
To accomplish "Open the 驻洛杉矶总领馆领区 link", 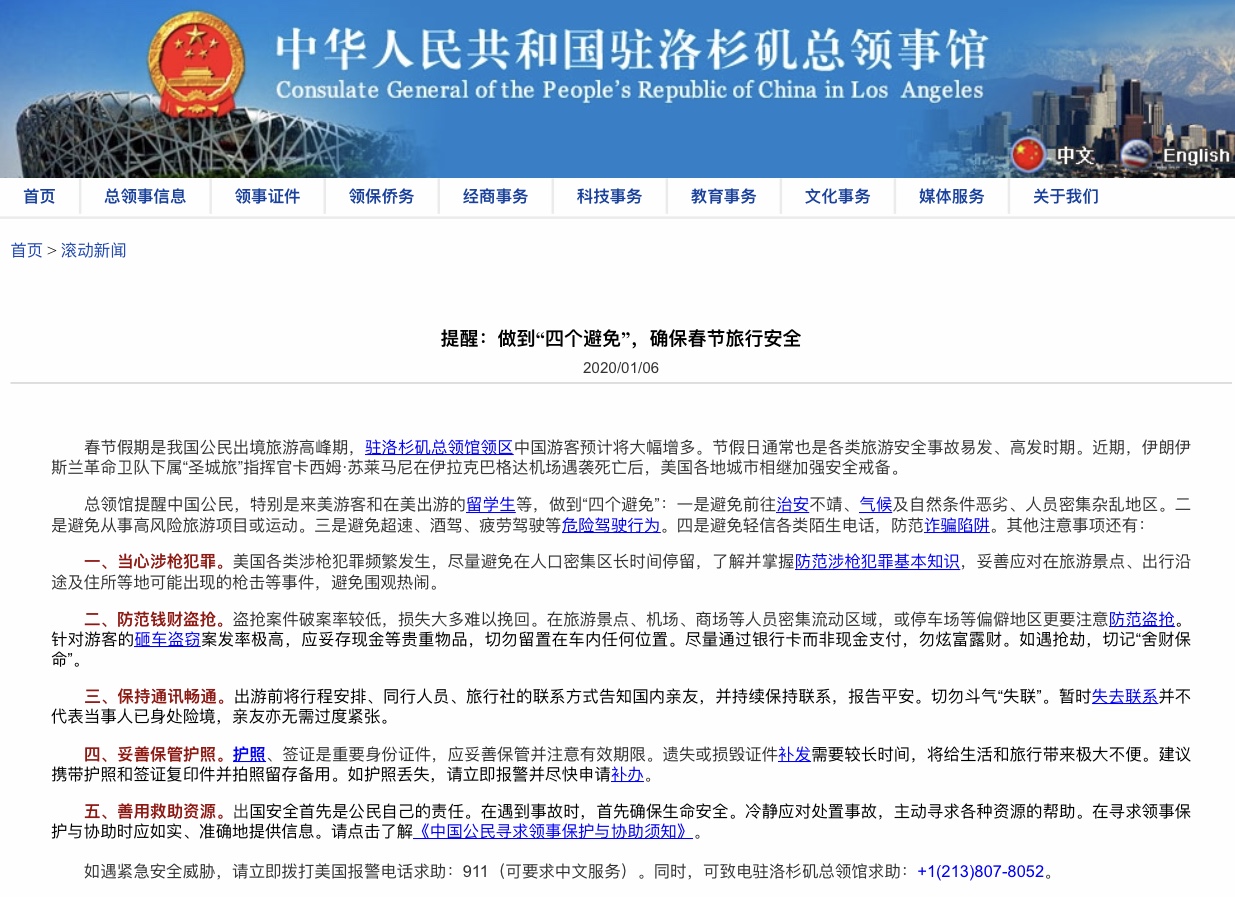I will pos(439,447).
